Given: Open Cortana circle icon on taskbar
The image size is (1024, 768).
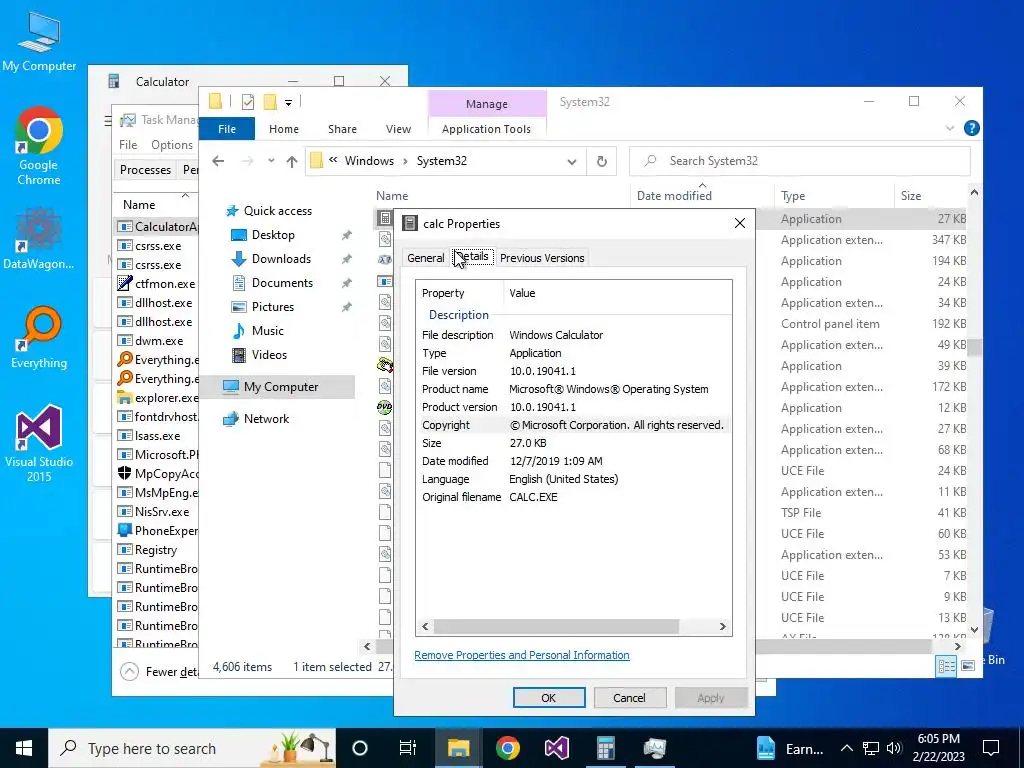Looking at the screenshot, I should 360,748.
